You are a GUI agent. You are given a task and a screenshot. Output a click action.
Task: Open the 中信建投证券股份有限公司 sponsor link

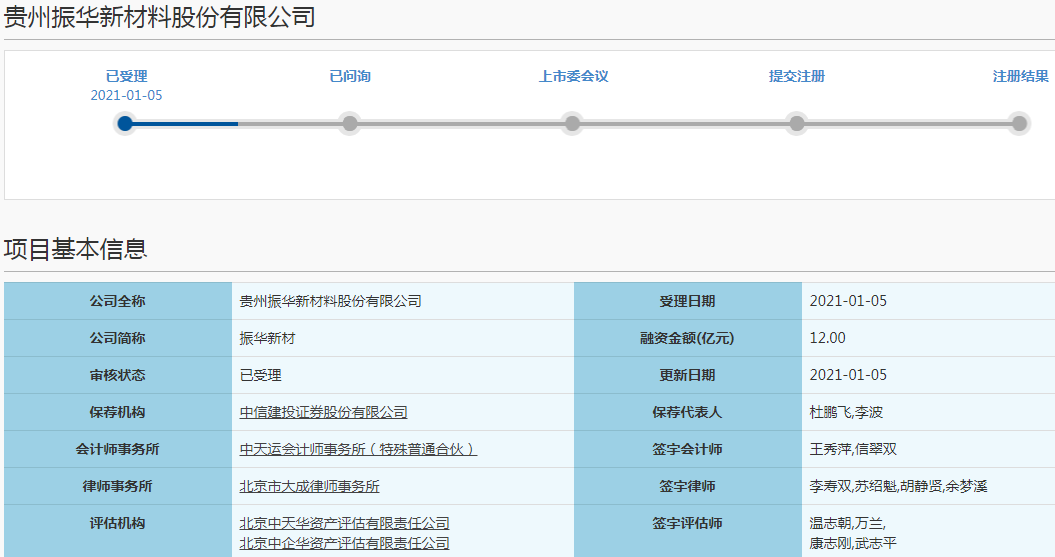point(324,412)
